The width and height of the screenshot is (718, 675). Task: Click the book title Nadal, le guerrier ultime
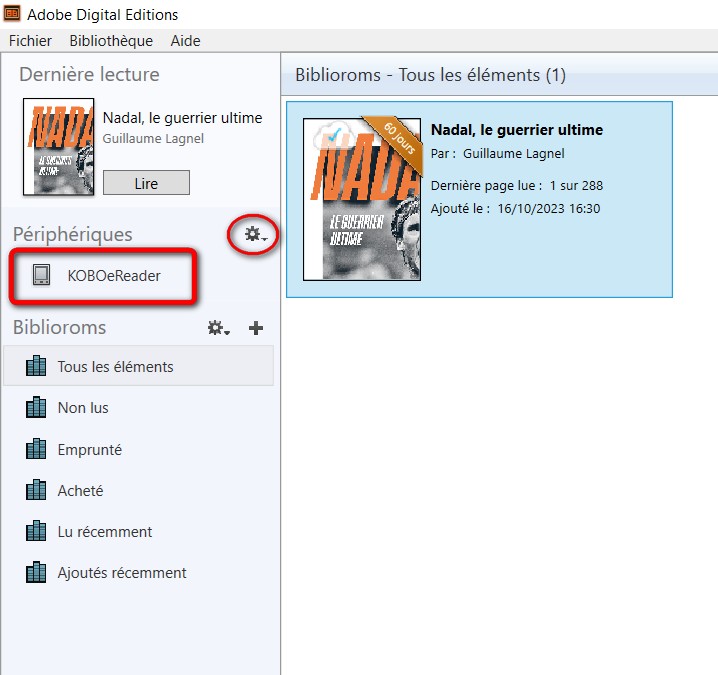click(516, 130)
